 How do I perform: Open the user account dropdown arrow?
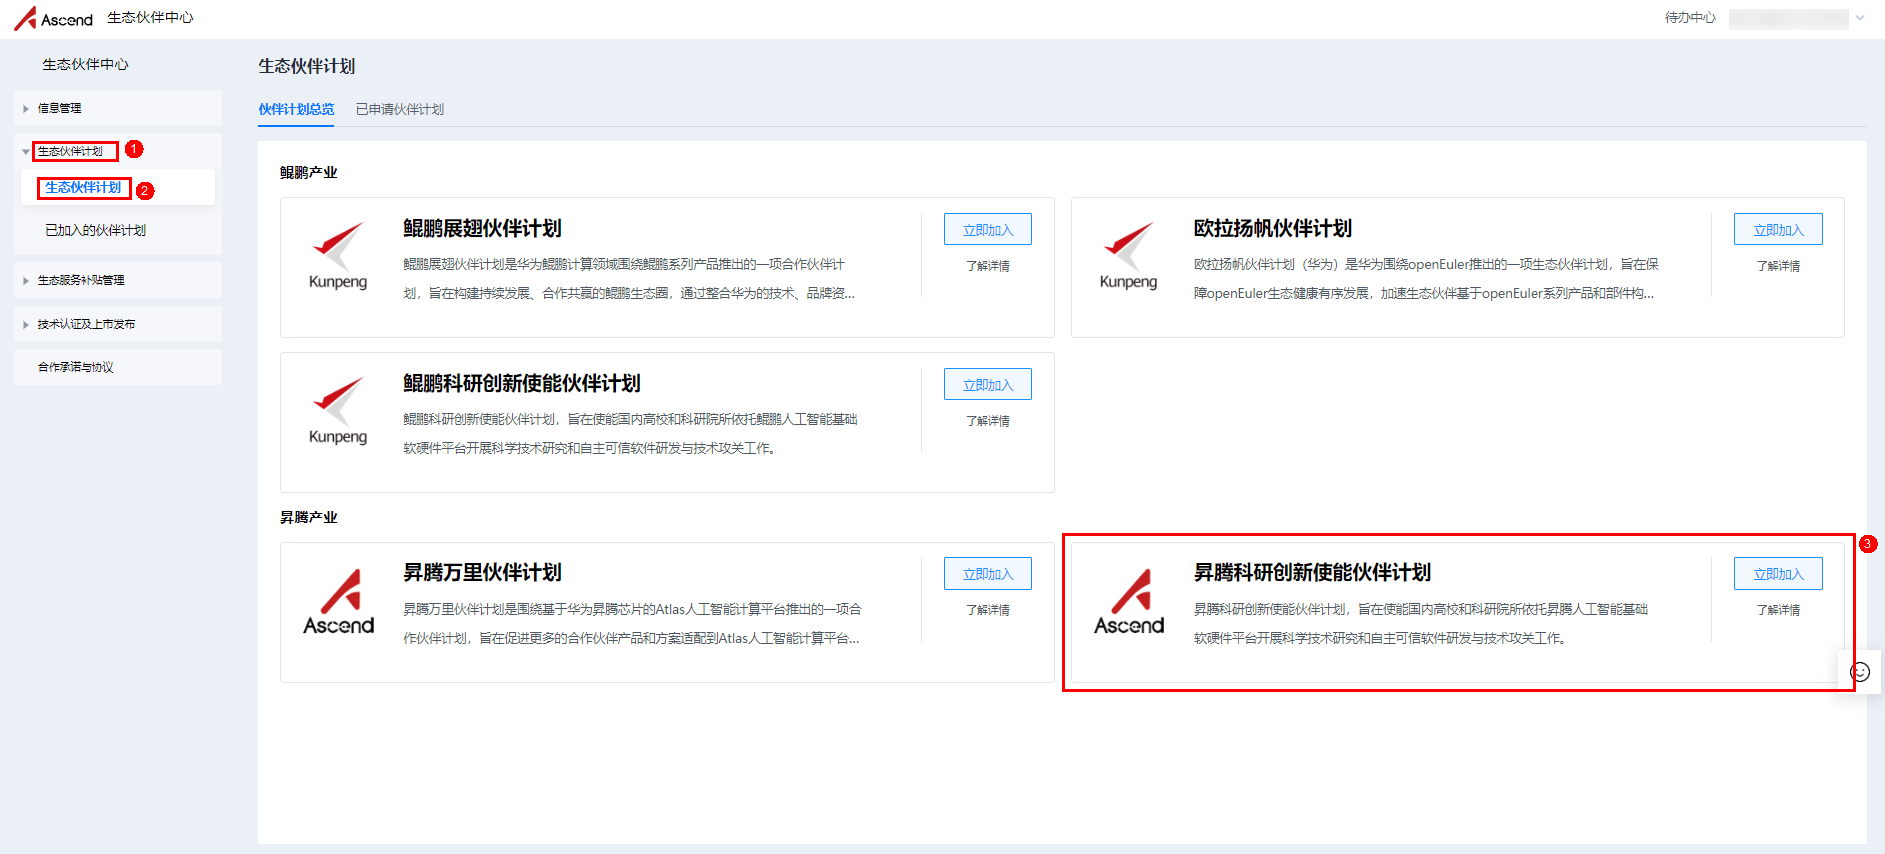pyautogui.click(x=1860, y=18)
